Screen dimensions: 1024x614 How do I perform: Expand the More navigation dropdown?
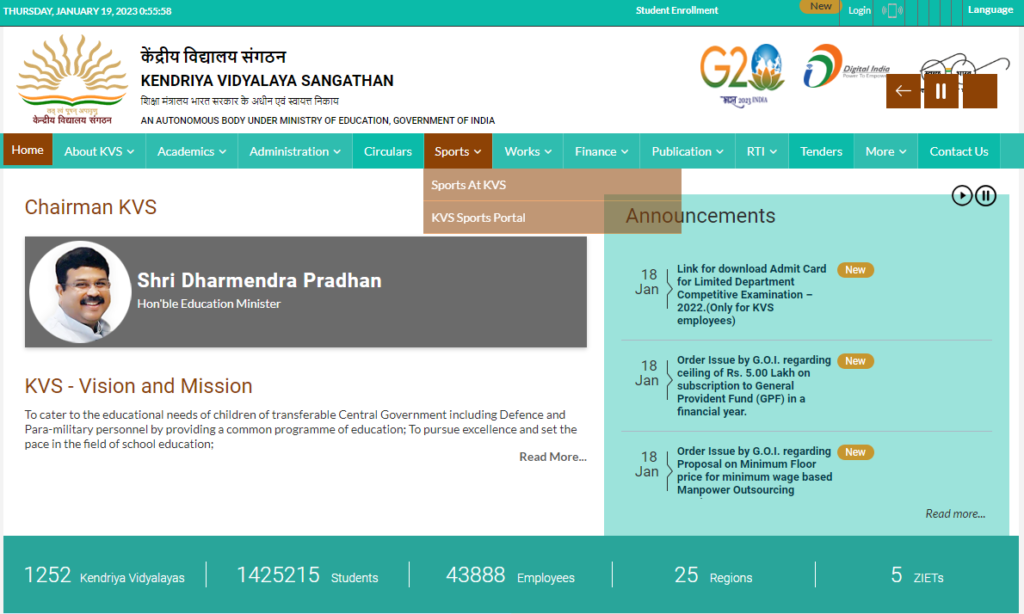tap(885, 151)
